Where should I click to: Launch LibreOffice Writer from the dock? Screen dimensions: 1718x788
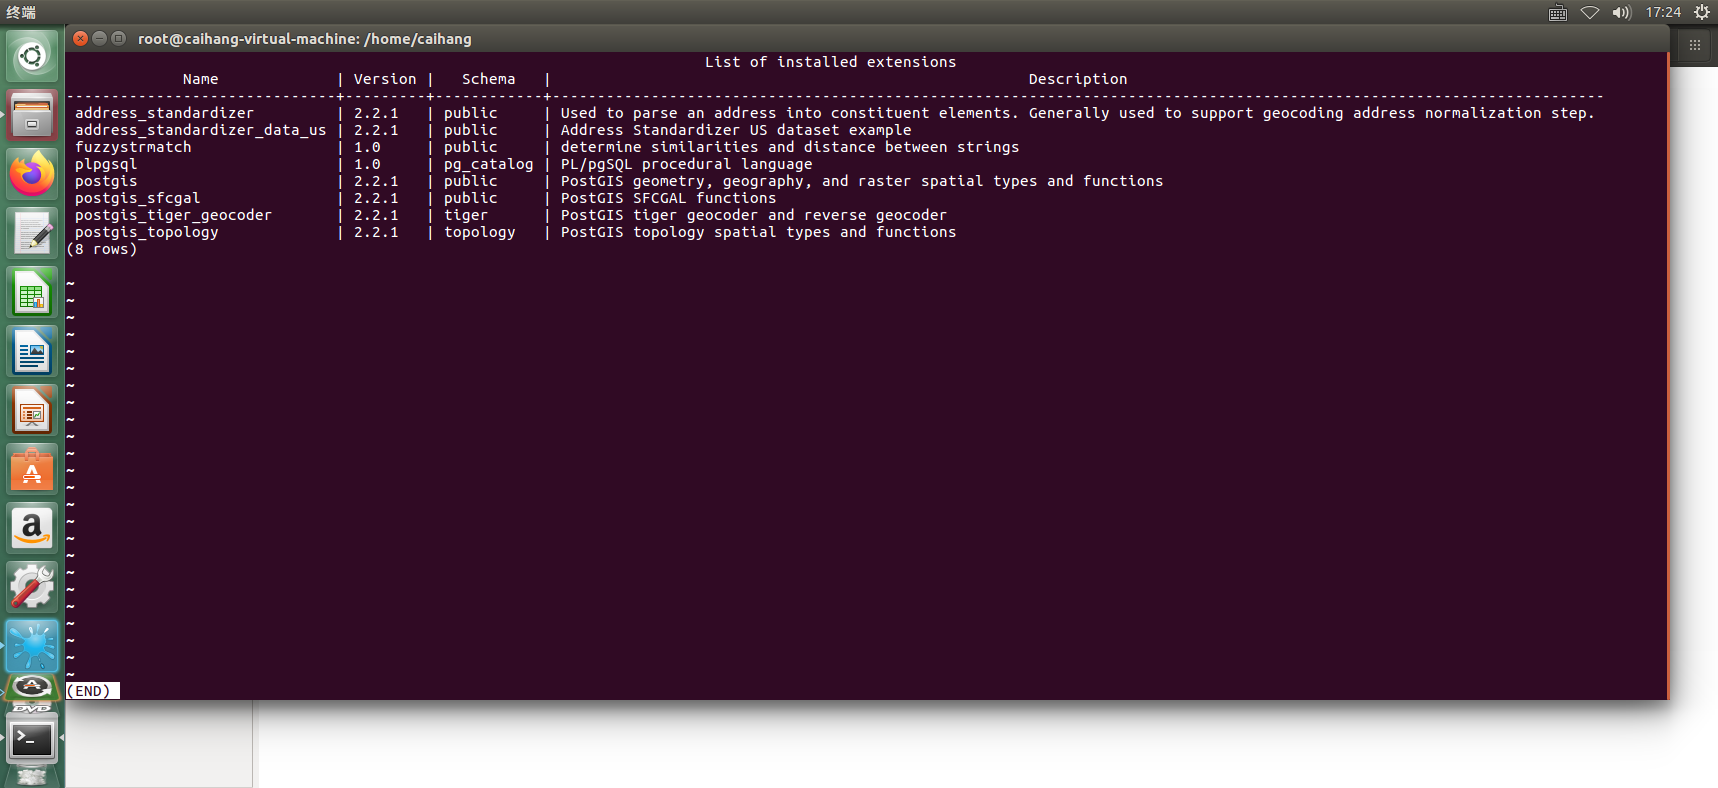[32, 351]
